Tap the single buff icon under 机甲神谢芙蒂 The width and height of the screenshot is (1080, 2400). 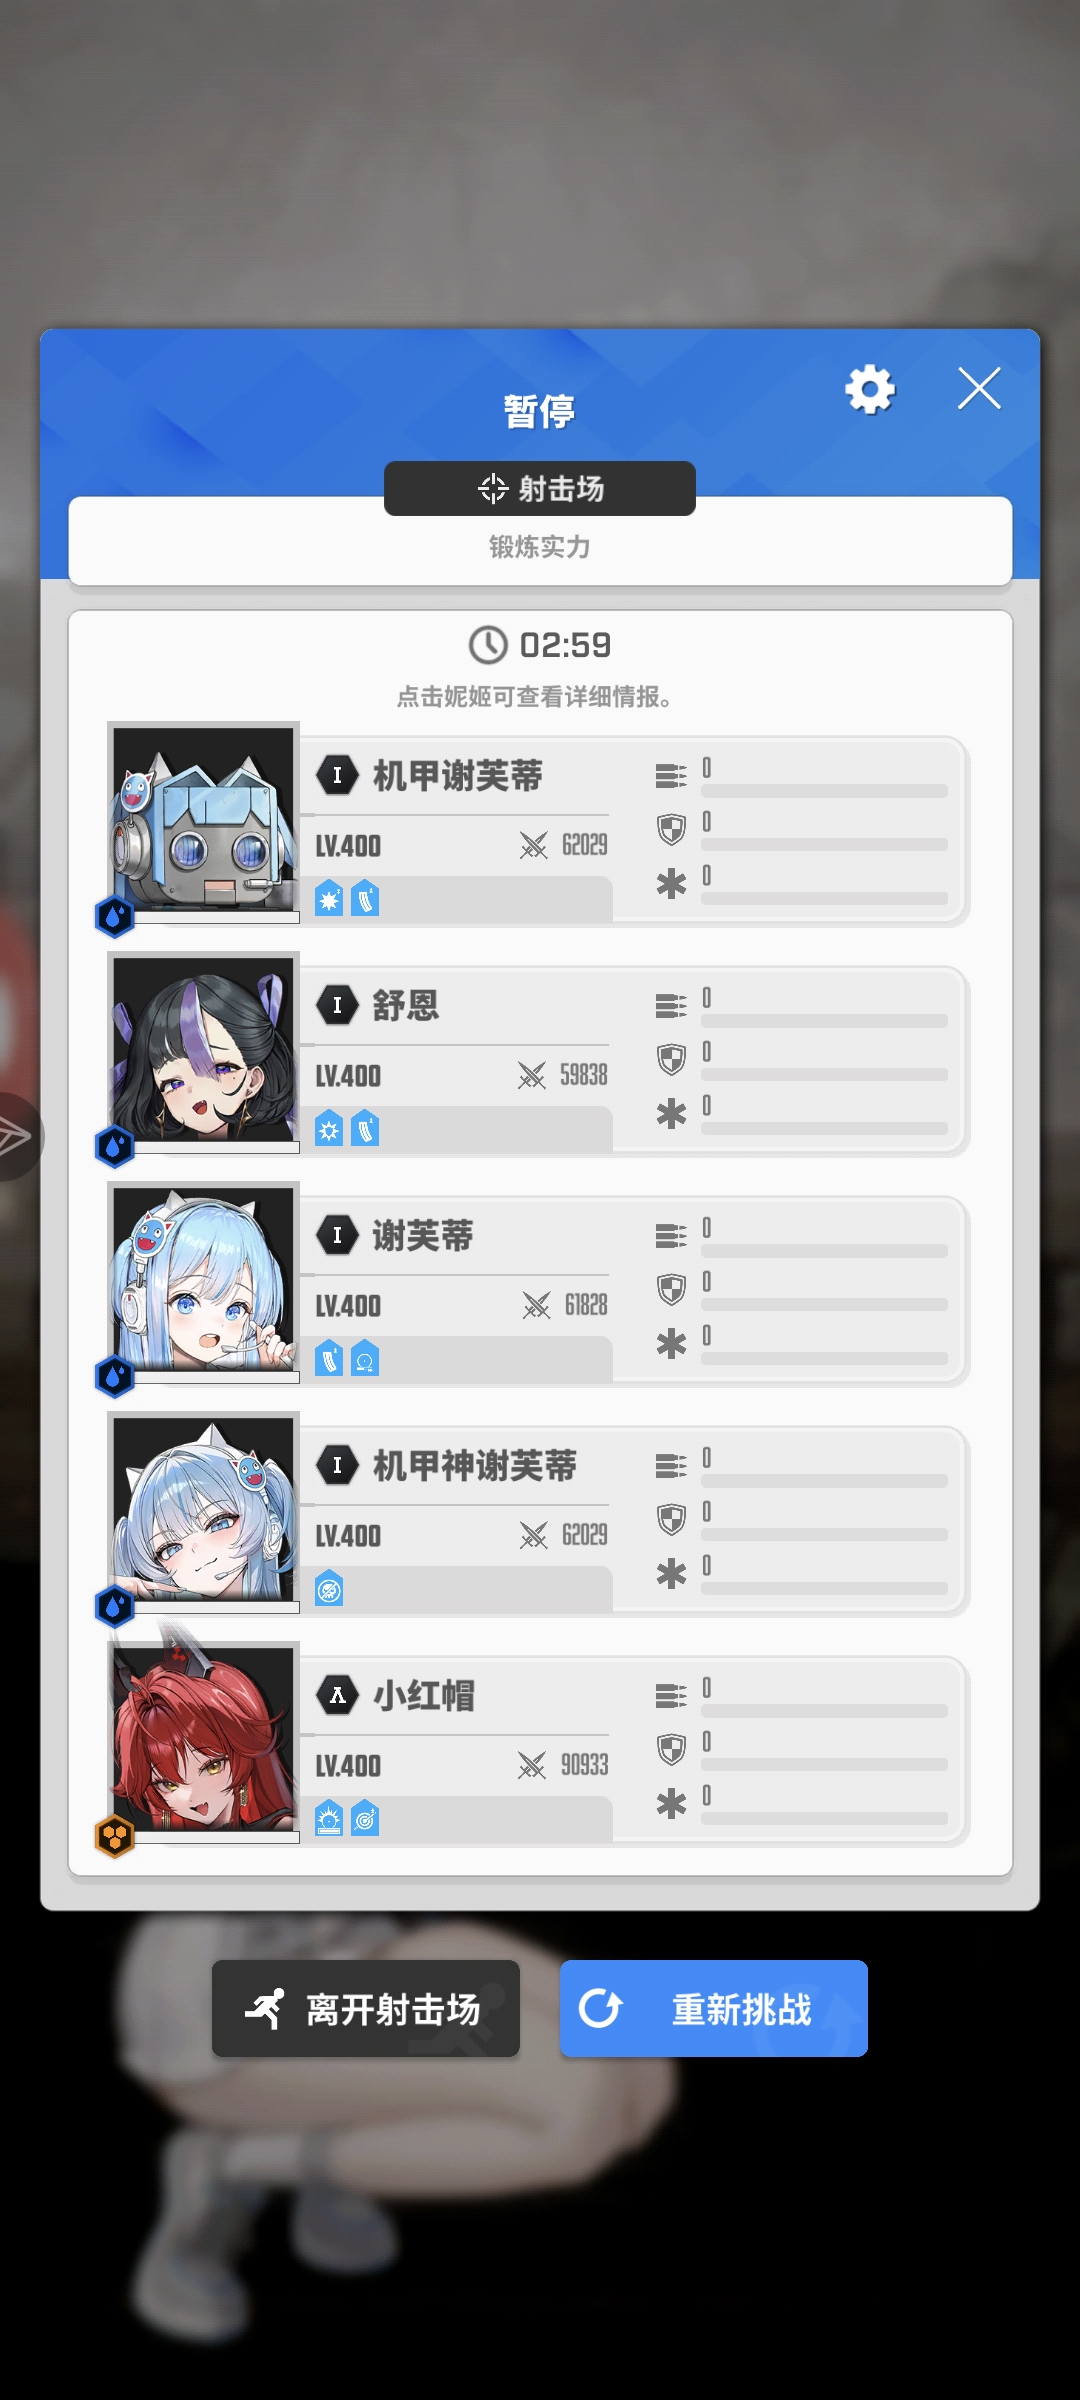329,1589
